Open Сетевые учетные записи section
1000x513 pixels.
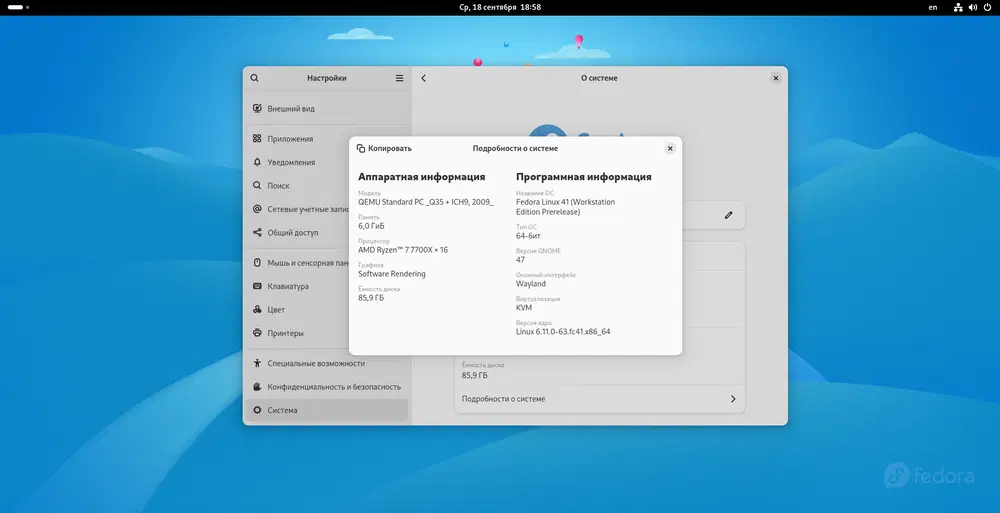327,209
